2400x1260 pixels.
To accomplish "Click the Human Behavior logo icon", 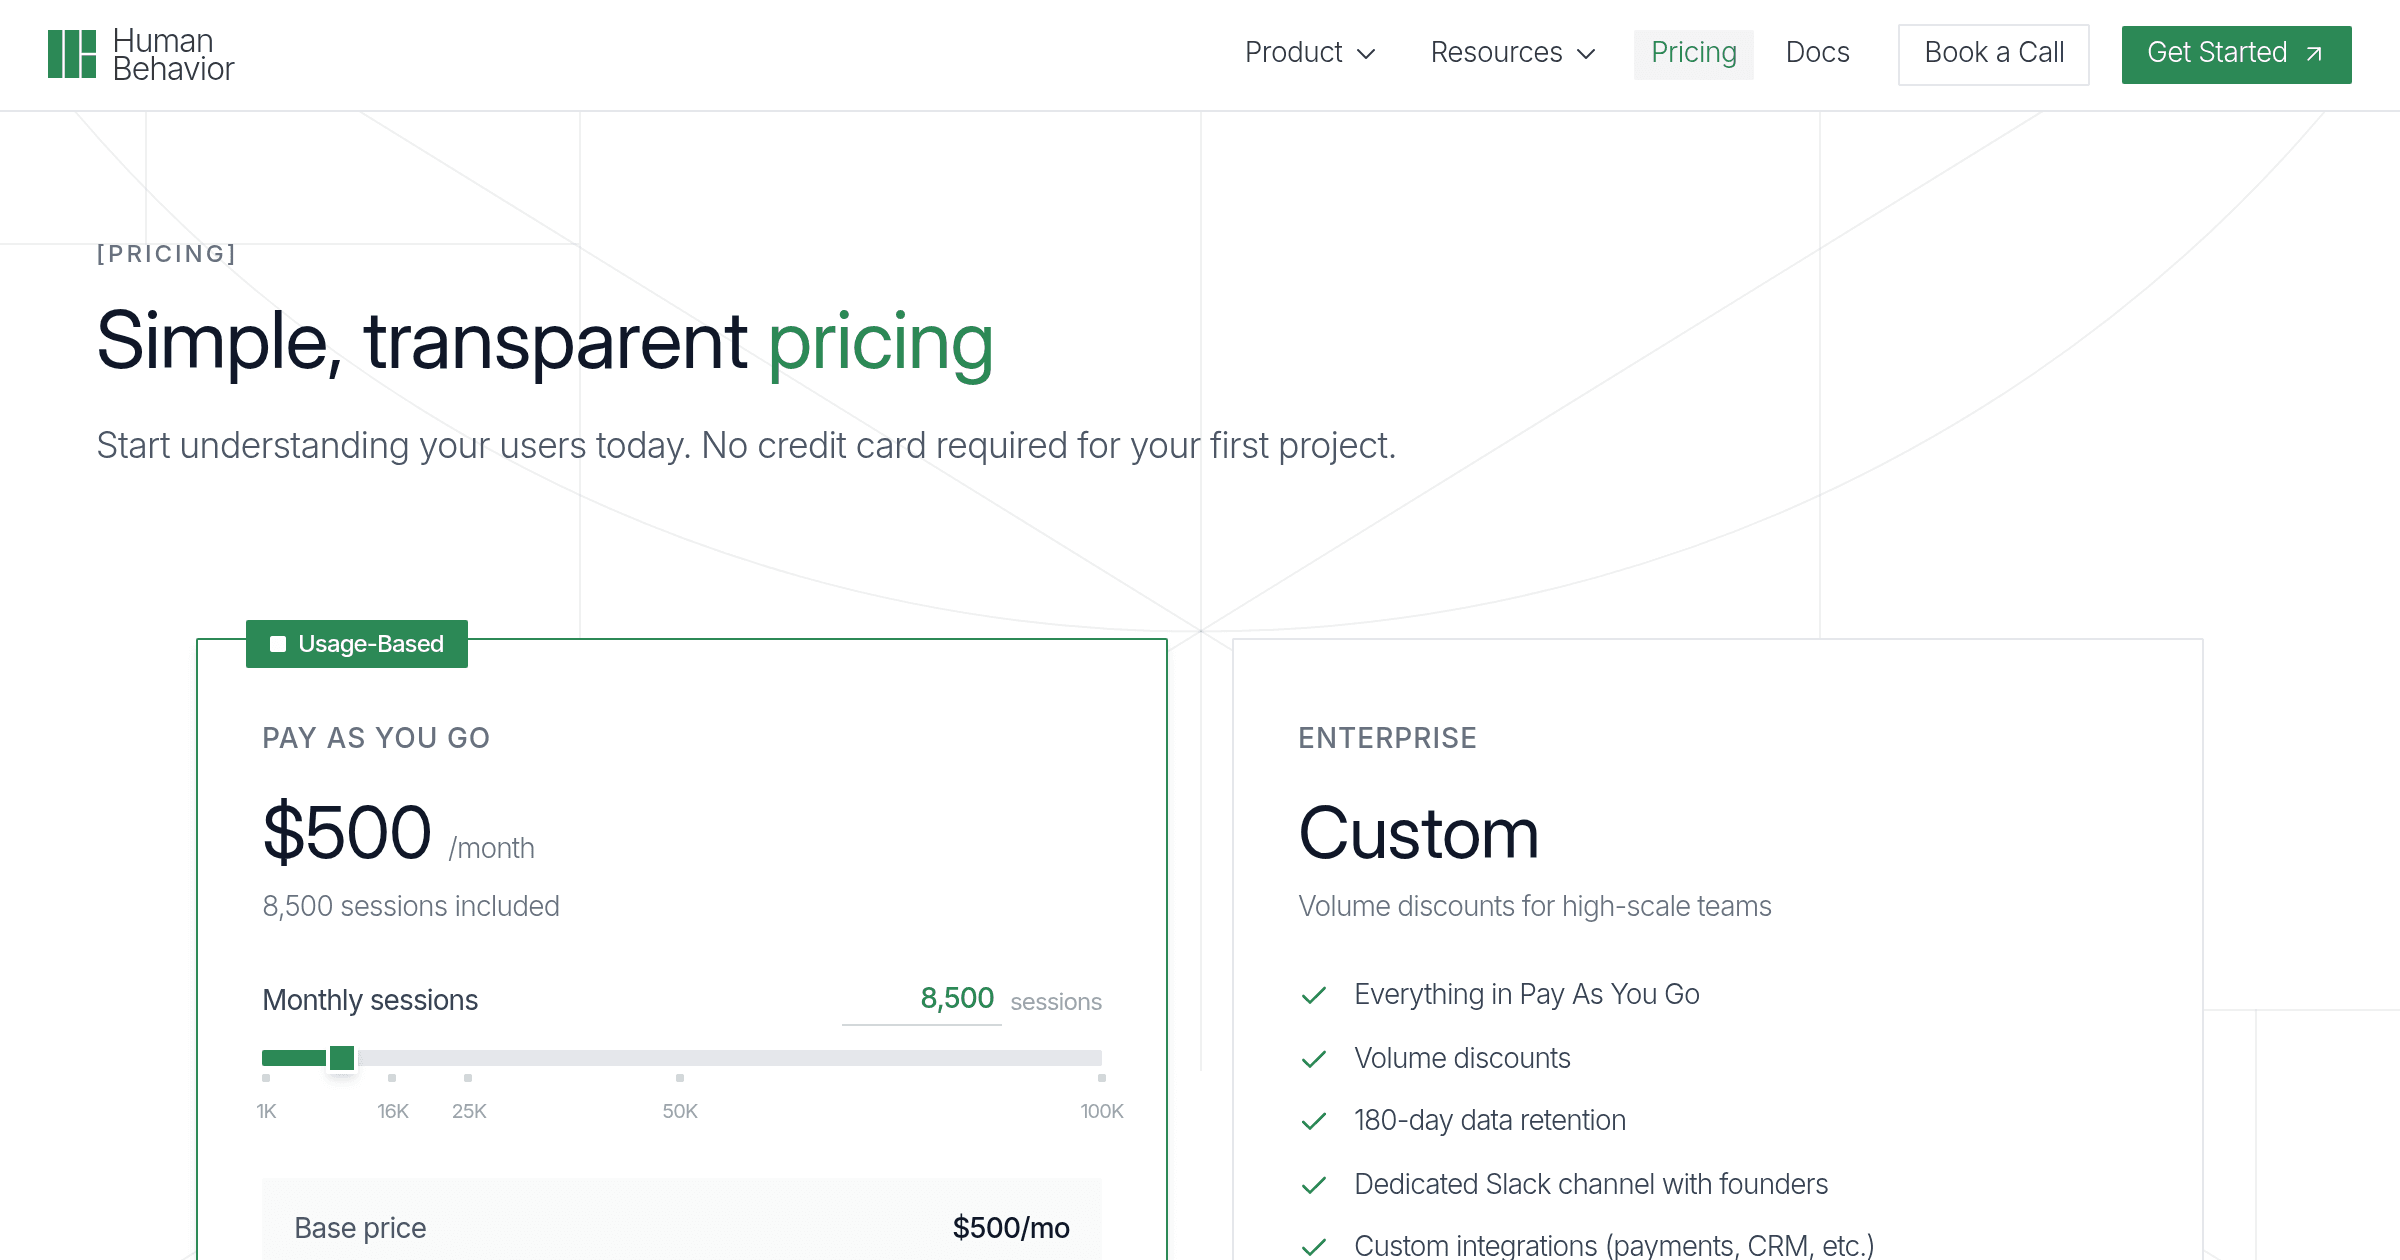I will [x=72, y=54].
